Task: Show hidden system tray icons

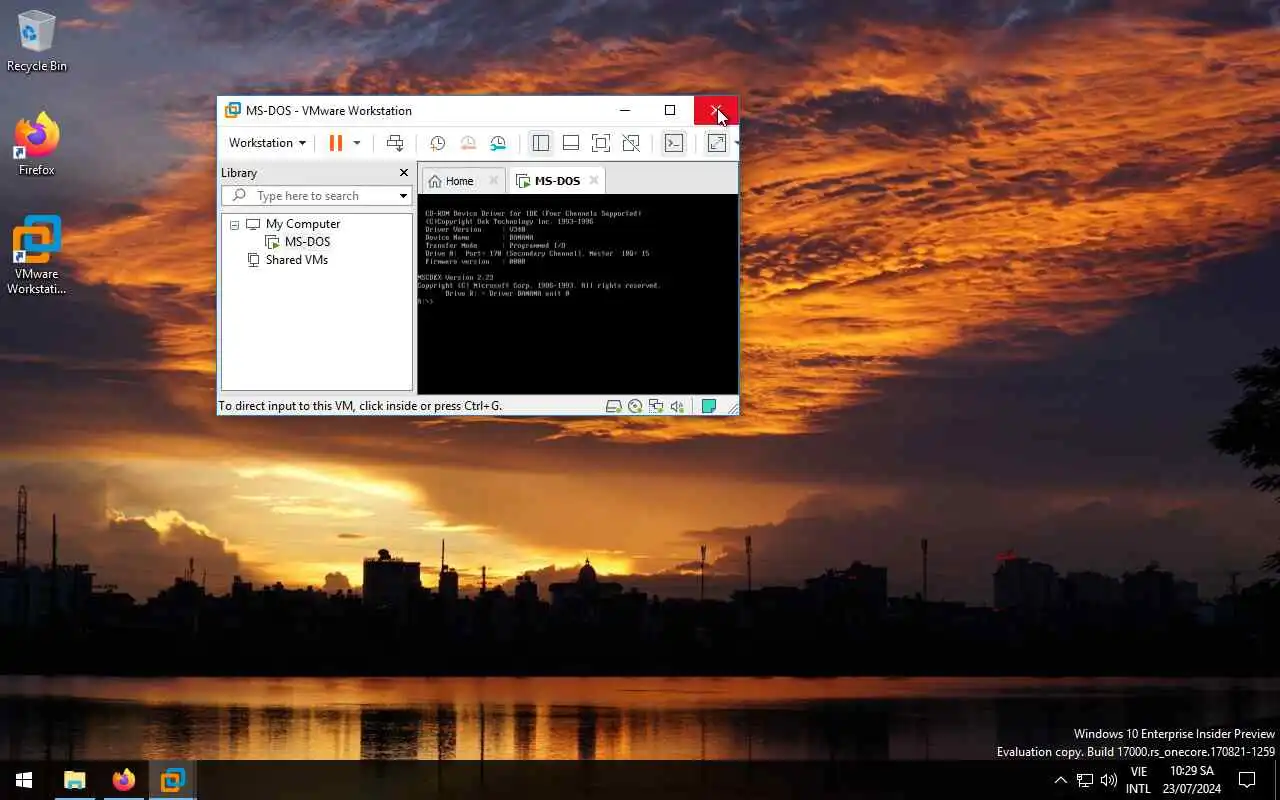Action: click(1061, 780)
